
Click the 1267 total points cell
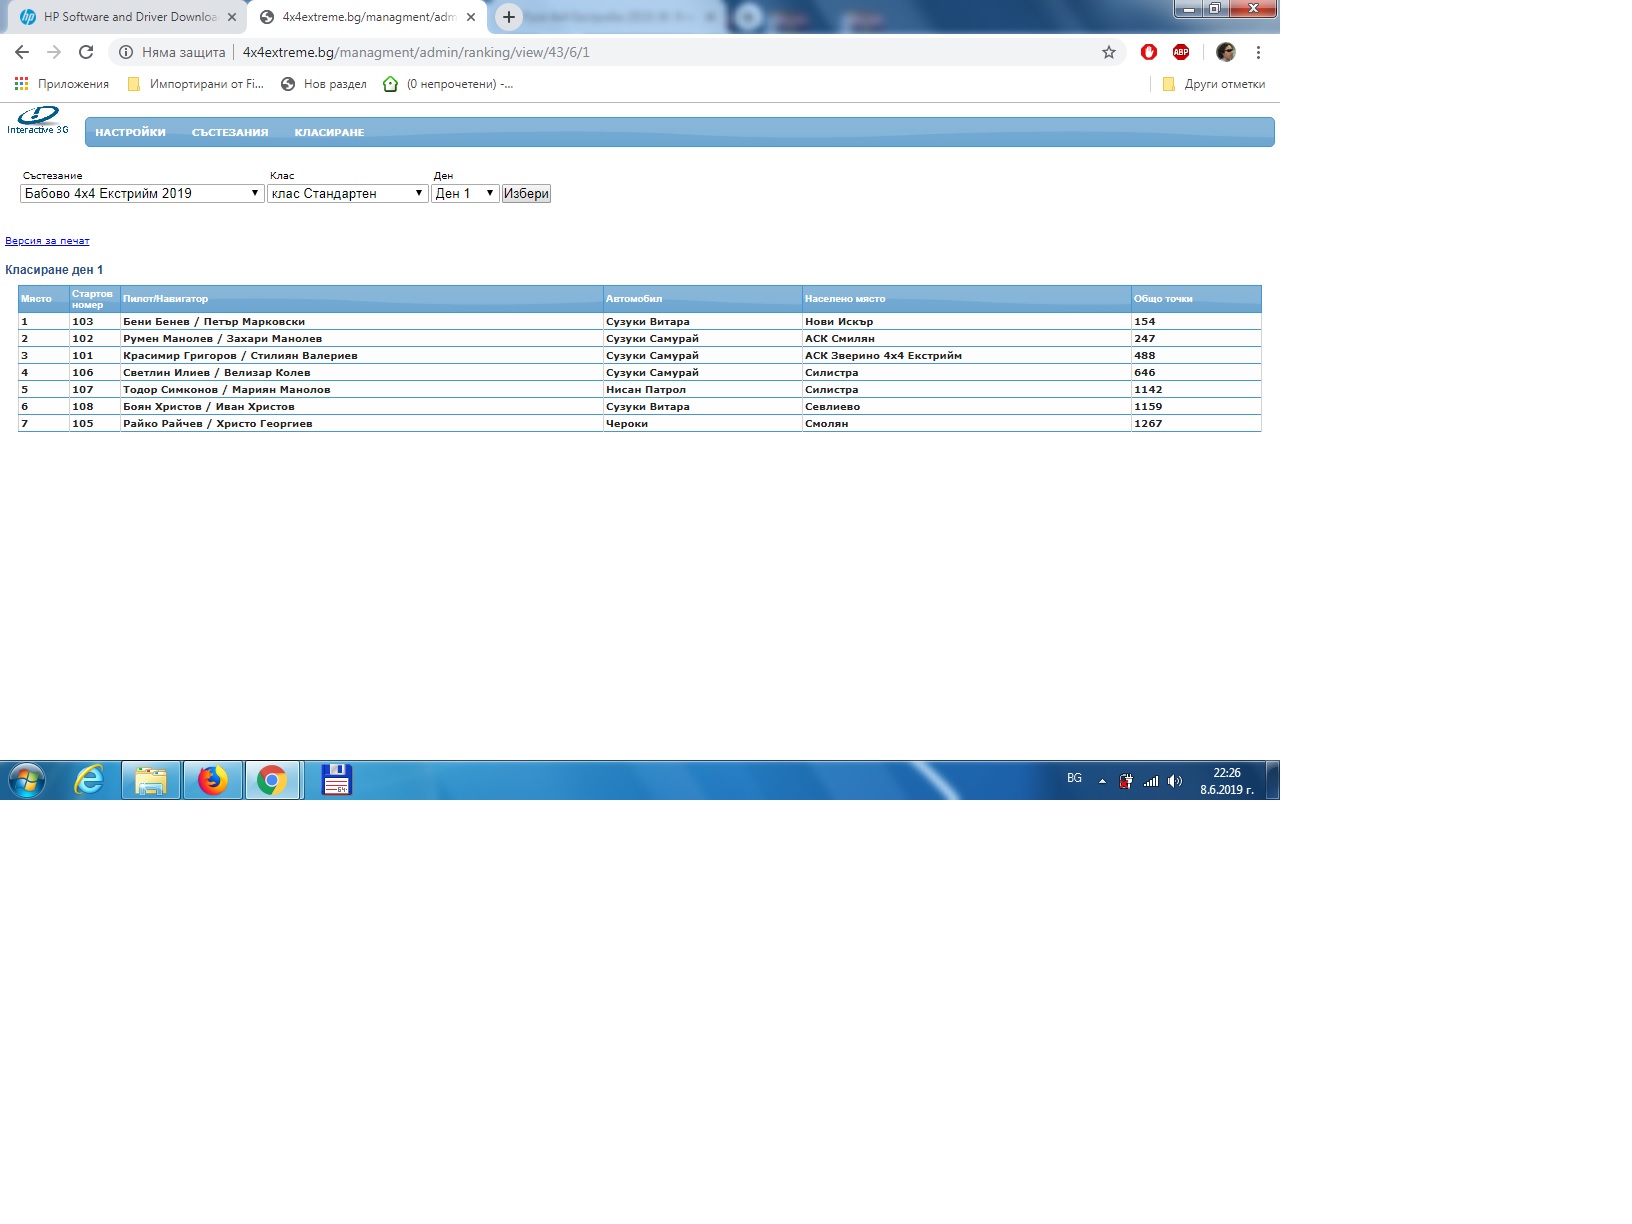[1196, 424]
